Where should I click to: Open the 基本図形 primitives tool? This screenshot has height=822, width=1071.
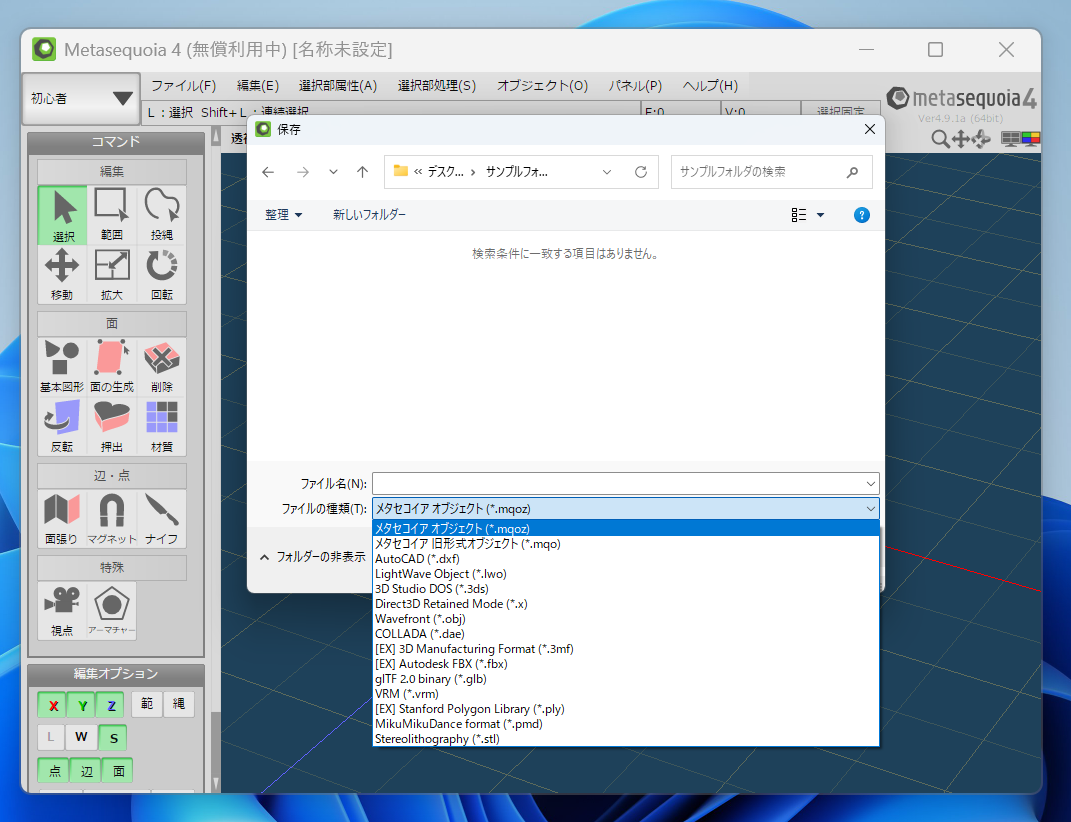[62, 366]
